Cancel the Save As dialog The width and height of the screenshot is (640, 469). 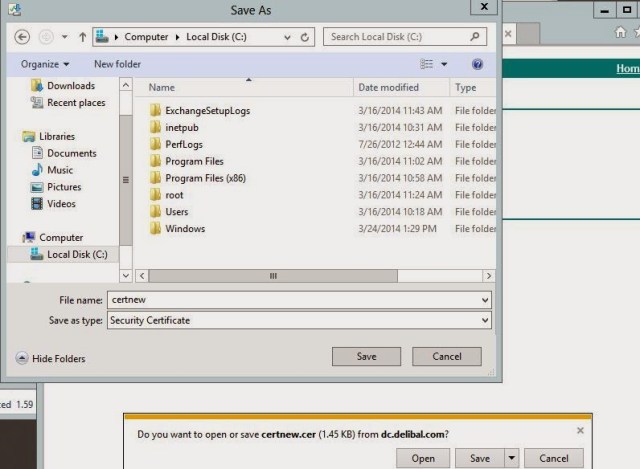[446, 357]
